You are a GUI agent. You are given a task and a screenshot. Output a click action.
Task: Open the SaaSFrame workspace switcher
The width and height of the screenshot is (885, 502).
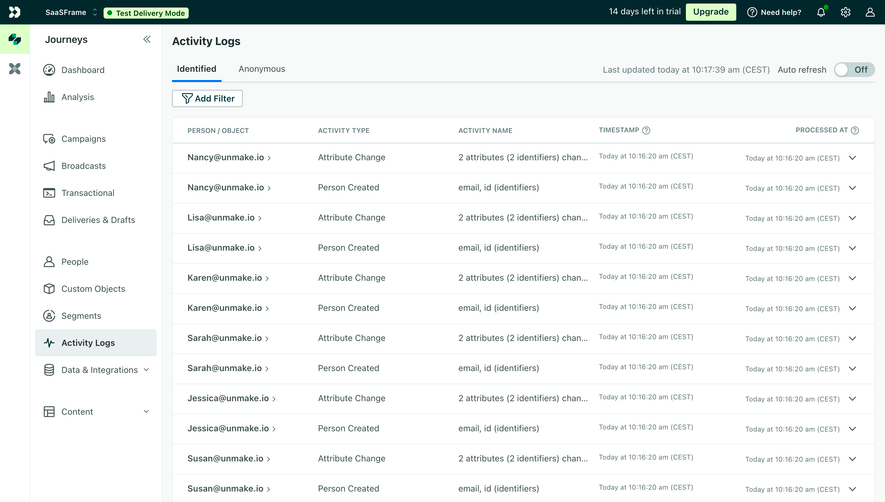tap(71, 12)
